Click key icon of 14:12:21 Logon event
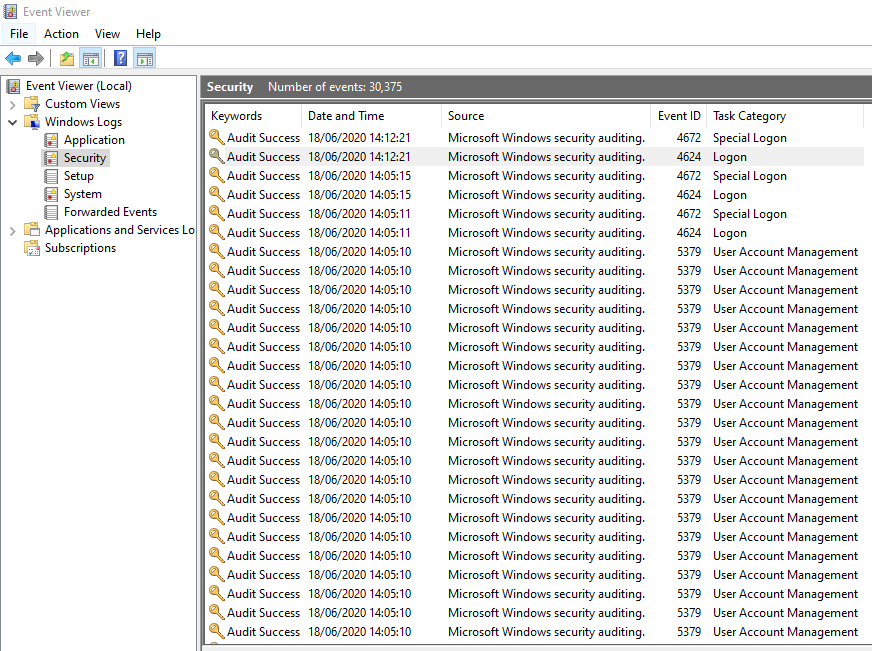The width and height of the screenshot is (872, 651). [x=216, y=156]
